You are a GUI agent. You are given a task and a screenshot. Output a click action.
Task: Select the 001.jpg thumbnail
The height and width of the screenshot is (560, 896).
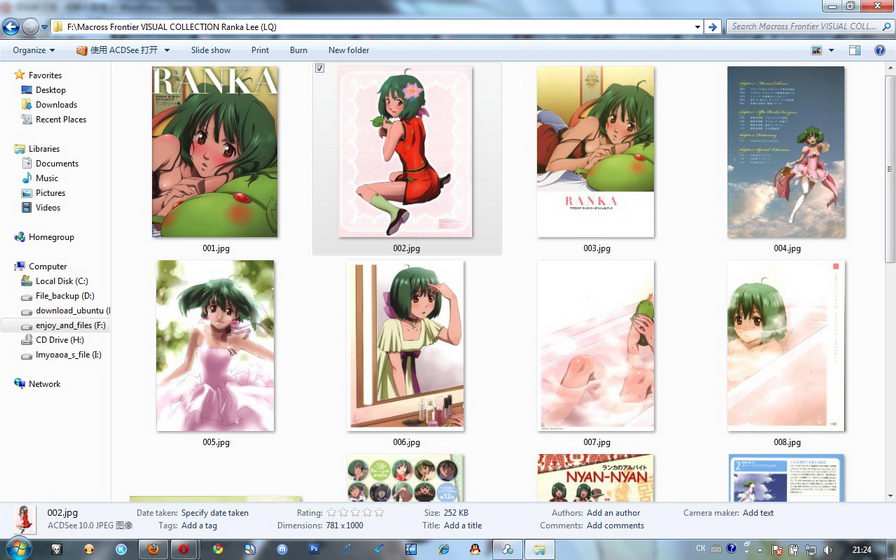[x=215, y=151]
